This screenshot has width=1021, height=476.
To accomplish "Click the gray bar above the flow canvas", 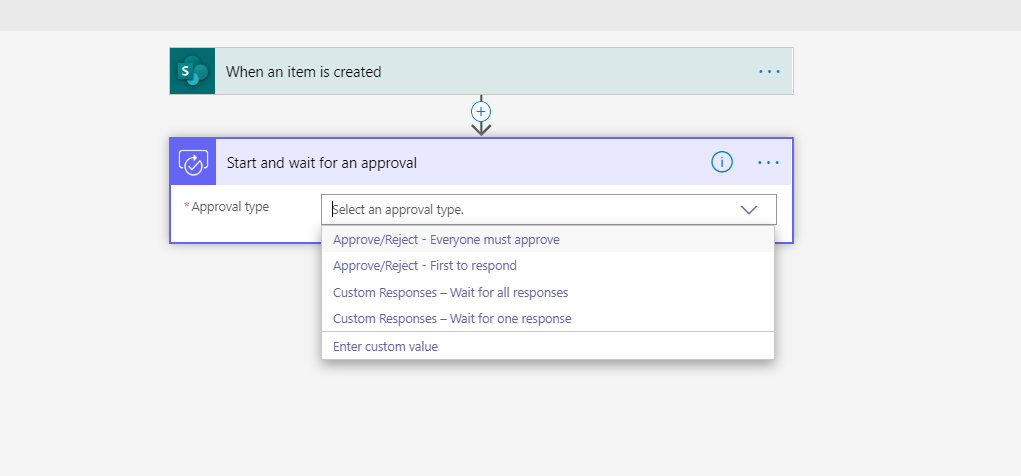I will coord(510,15).
